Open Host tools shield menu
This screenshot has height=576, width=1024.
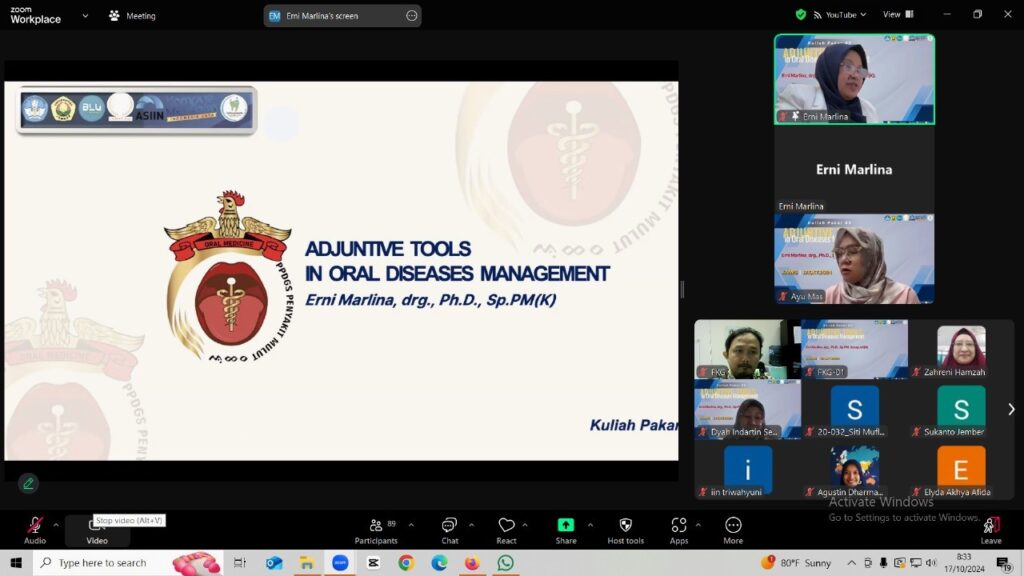click(x=626, y=530)
